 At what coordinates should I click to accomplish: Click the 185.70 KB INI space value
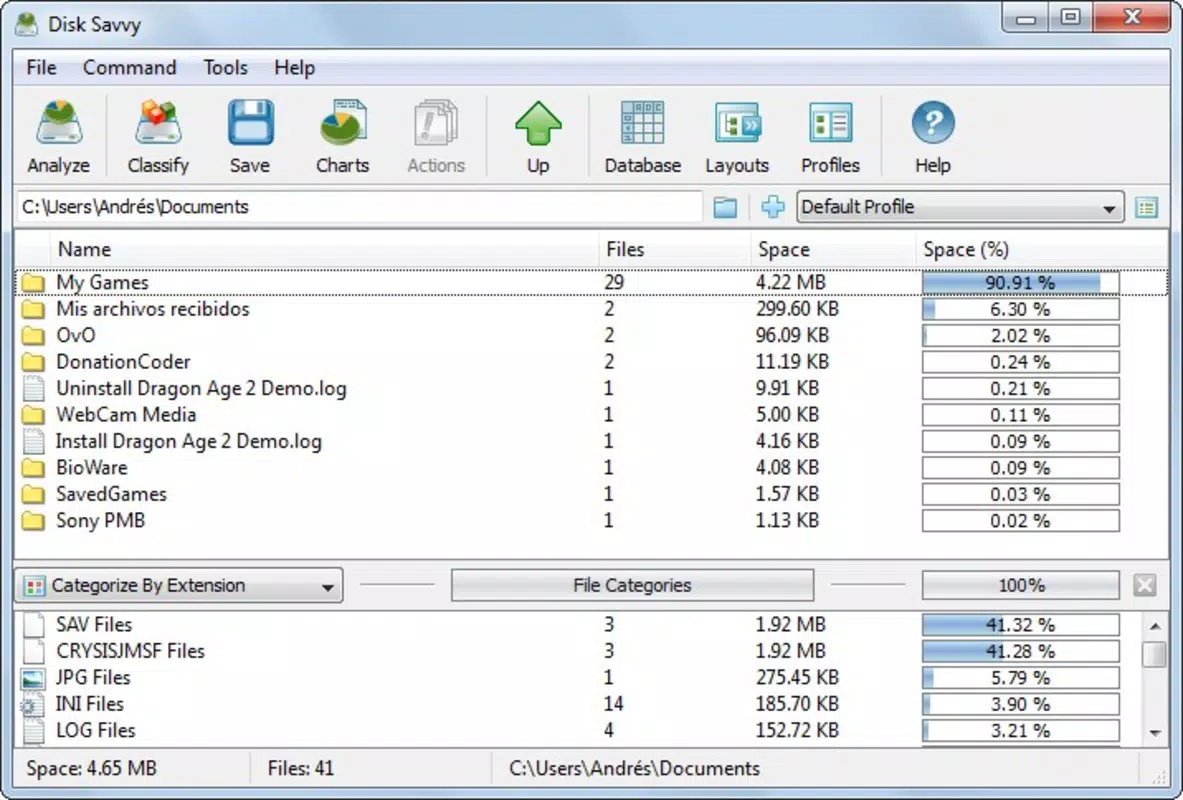click(x=797, y=704)
